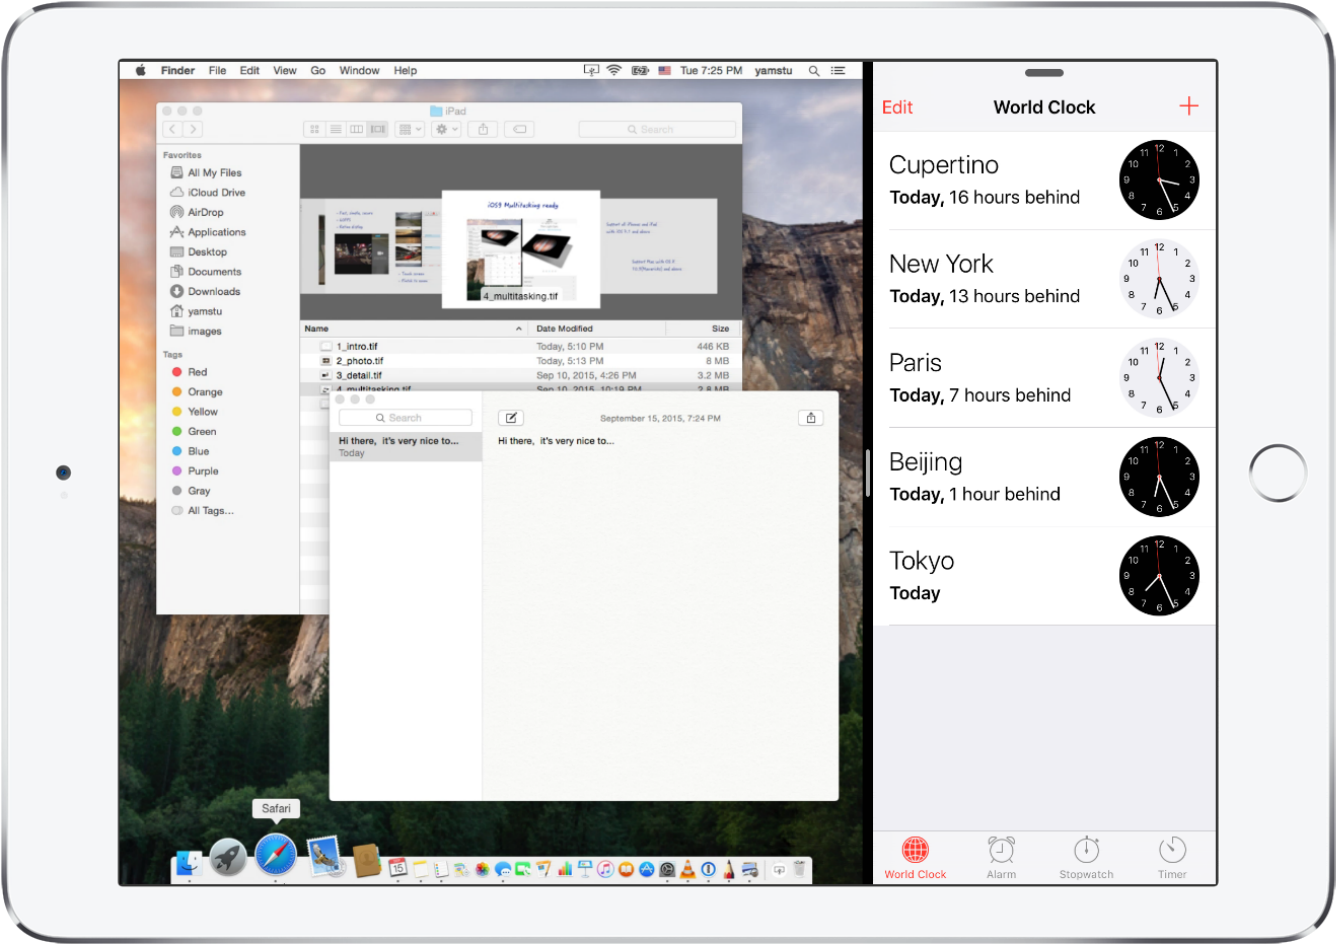Launch Safari from the Dock
Image resolution: width=1336 pixels, height=944 pixels.
(275, 855)
